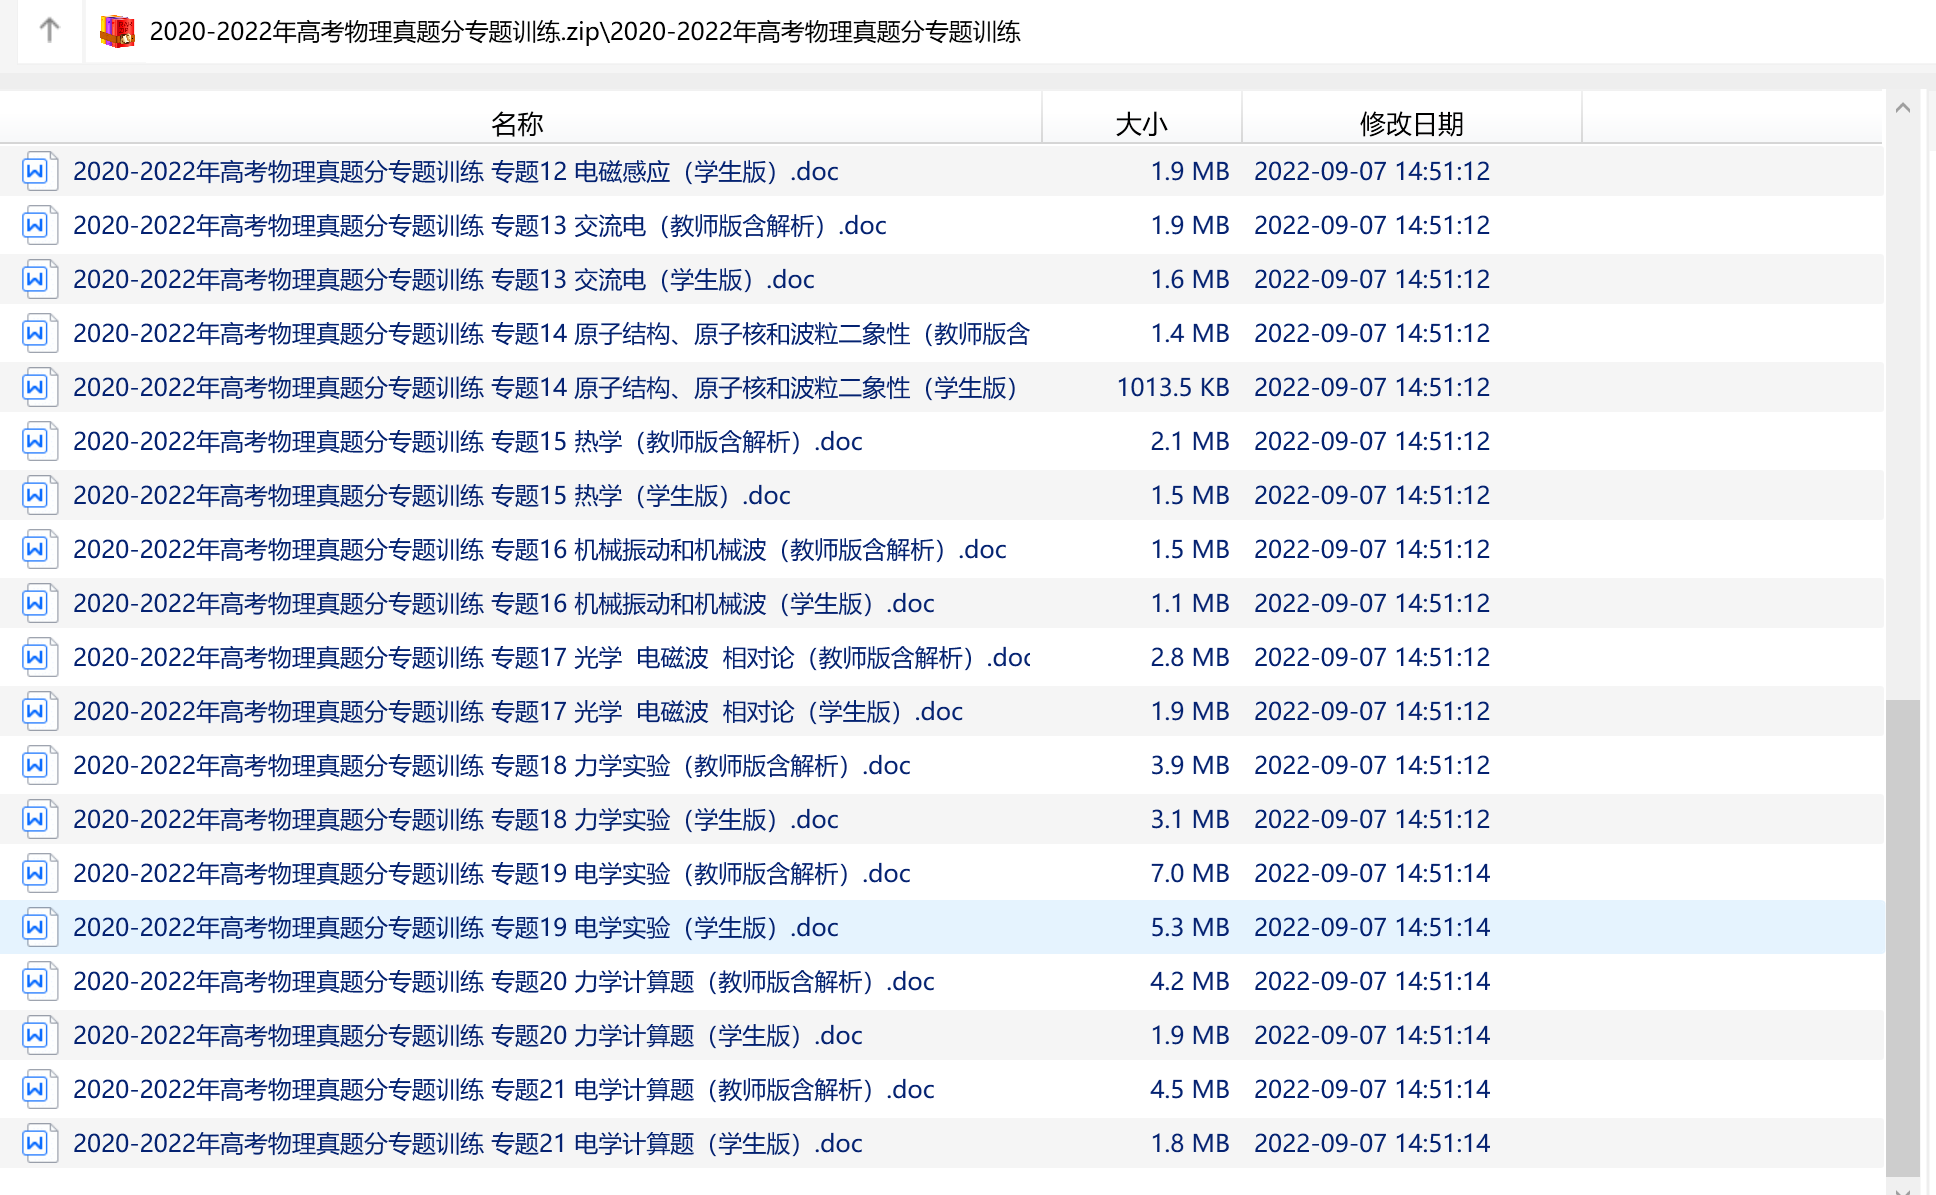Click Word icon of 专题18 力学实验 教师版 file
The width and height of the screenshot is (1936, 1195).
(36, 766)
